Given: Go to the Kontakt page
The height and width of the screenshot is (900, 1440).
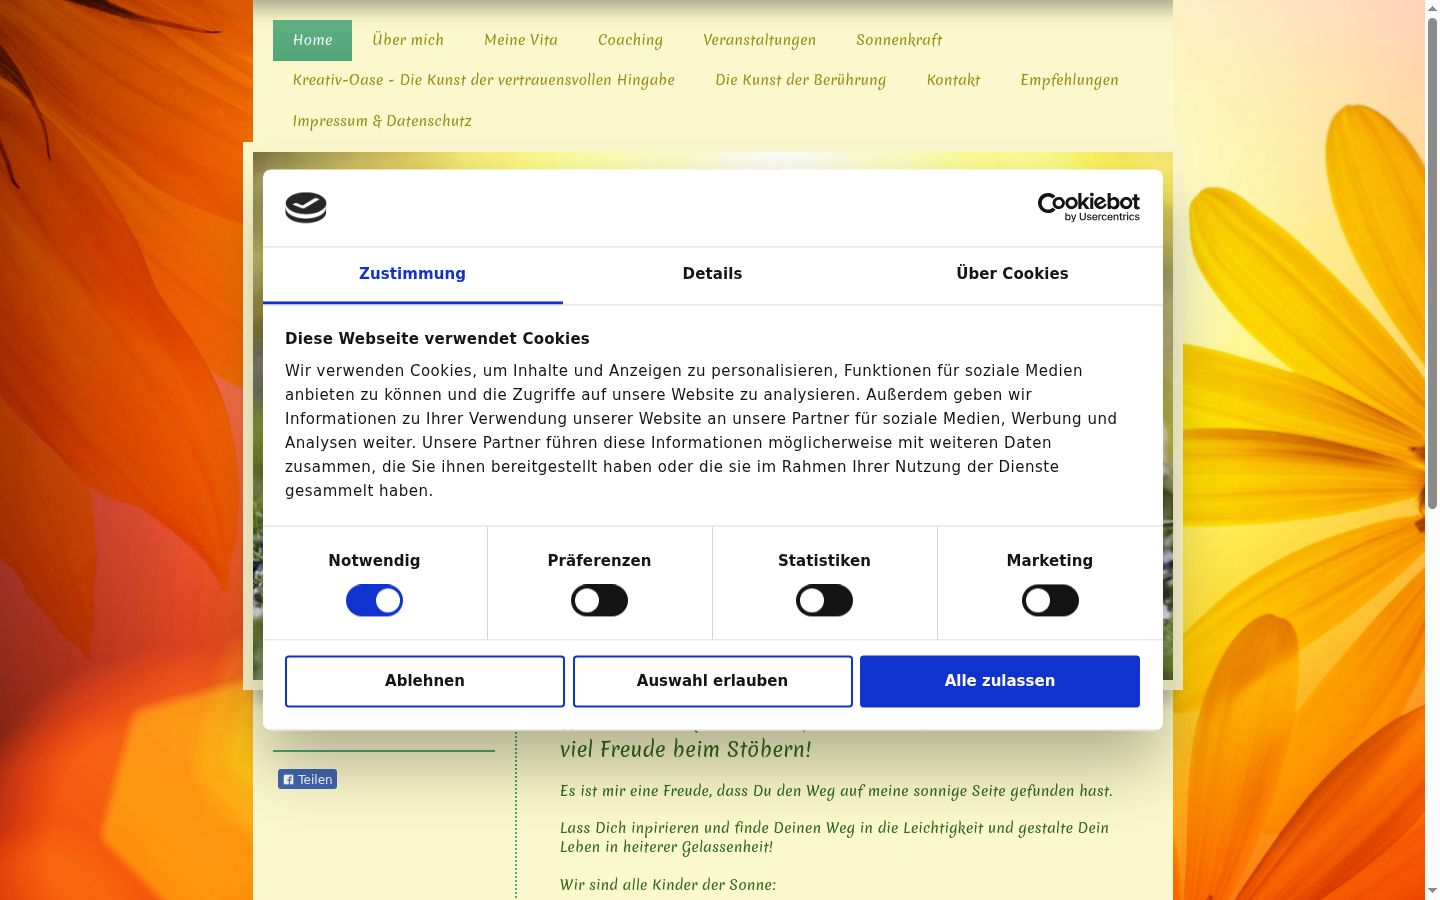Looking at the screenshot, I should [953, 80].
